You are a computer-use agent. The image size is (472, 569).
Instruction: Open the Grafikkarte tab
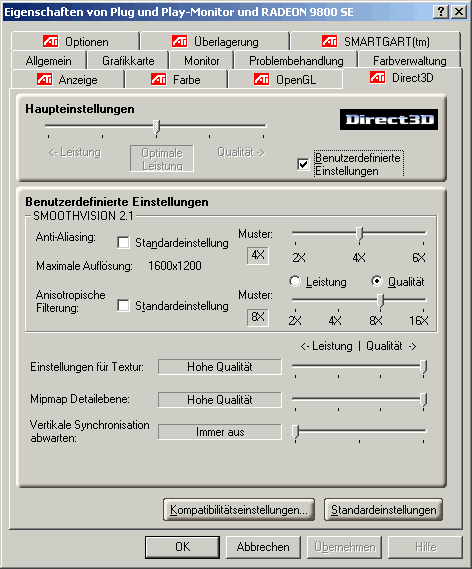[128, 61]
